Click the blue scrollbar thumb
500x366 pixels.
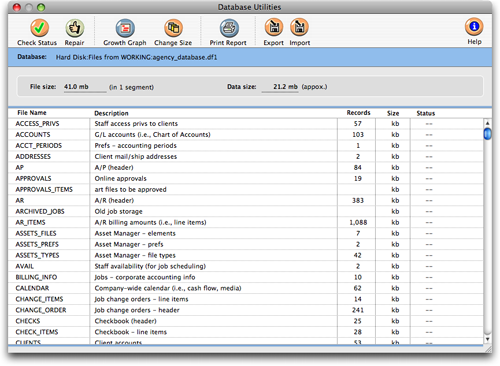(x=487, y=134)
